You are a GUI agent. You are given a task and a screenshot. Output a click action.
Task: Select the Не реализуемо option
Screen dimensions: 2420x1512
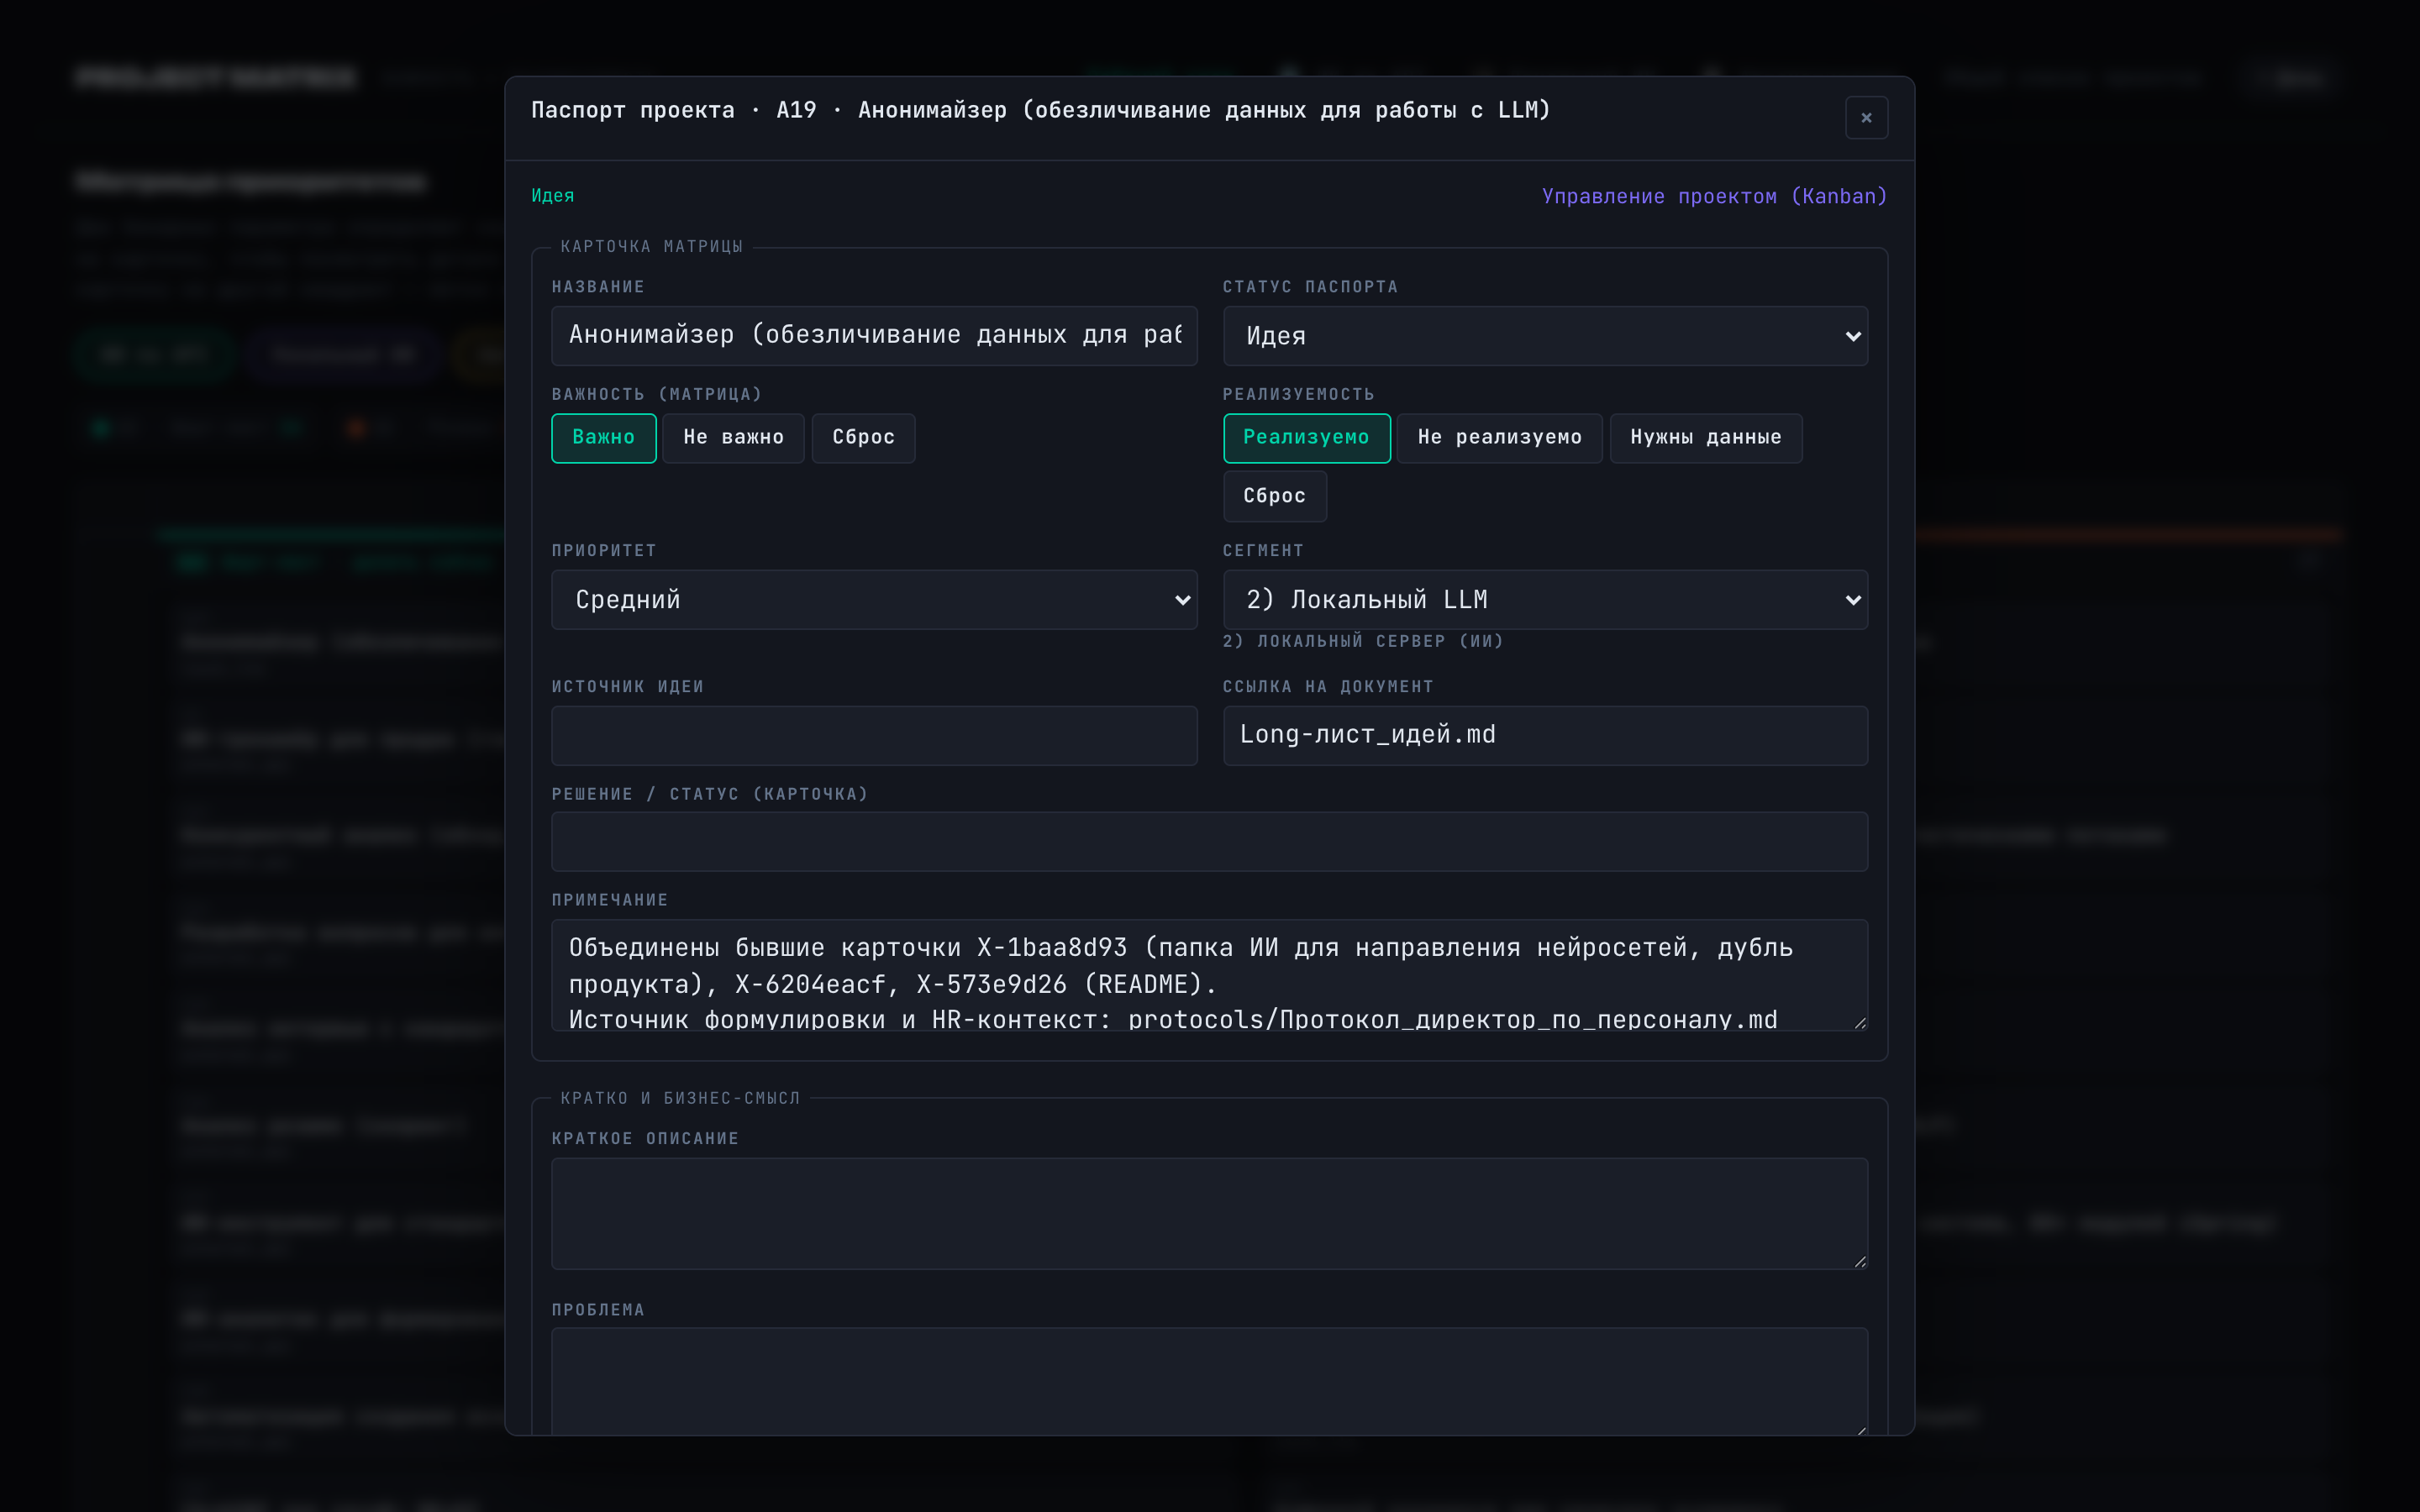(1499, 438)
